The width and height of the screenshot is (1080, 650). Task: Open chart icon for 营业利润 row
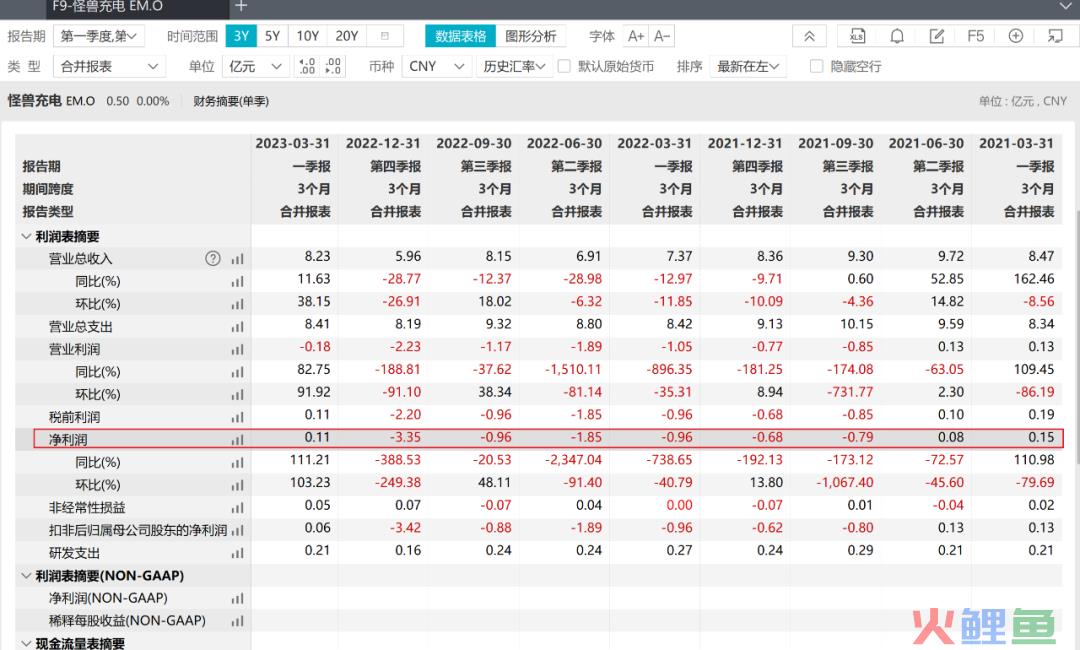(x=238, y=350)
